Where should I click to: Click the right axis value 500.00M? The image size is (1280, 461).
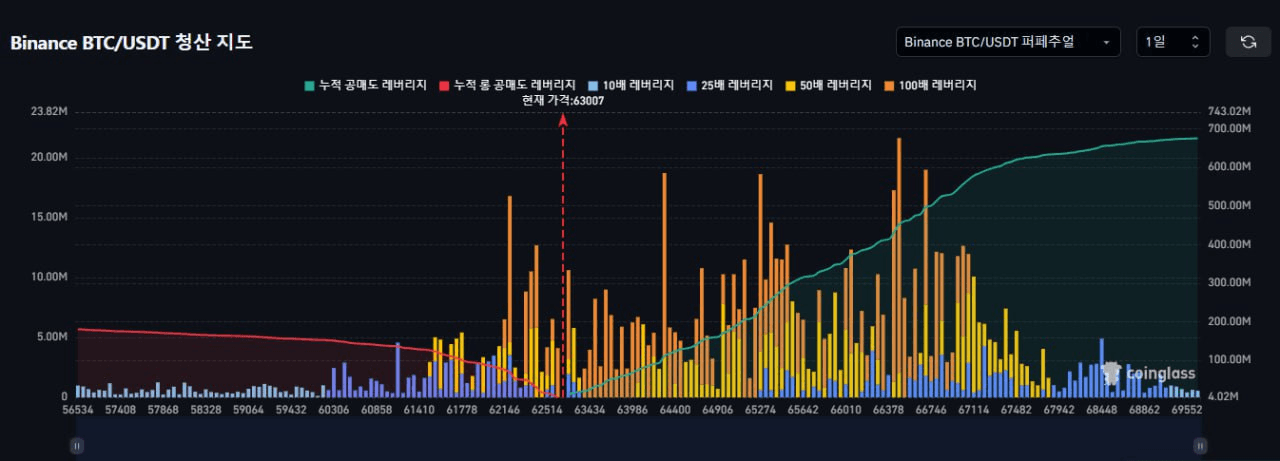pyautogui.click(x=1230, y=205)
